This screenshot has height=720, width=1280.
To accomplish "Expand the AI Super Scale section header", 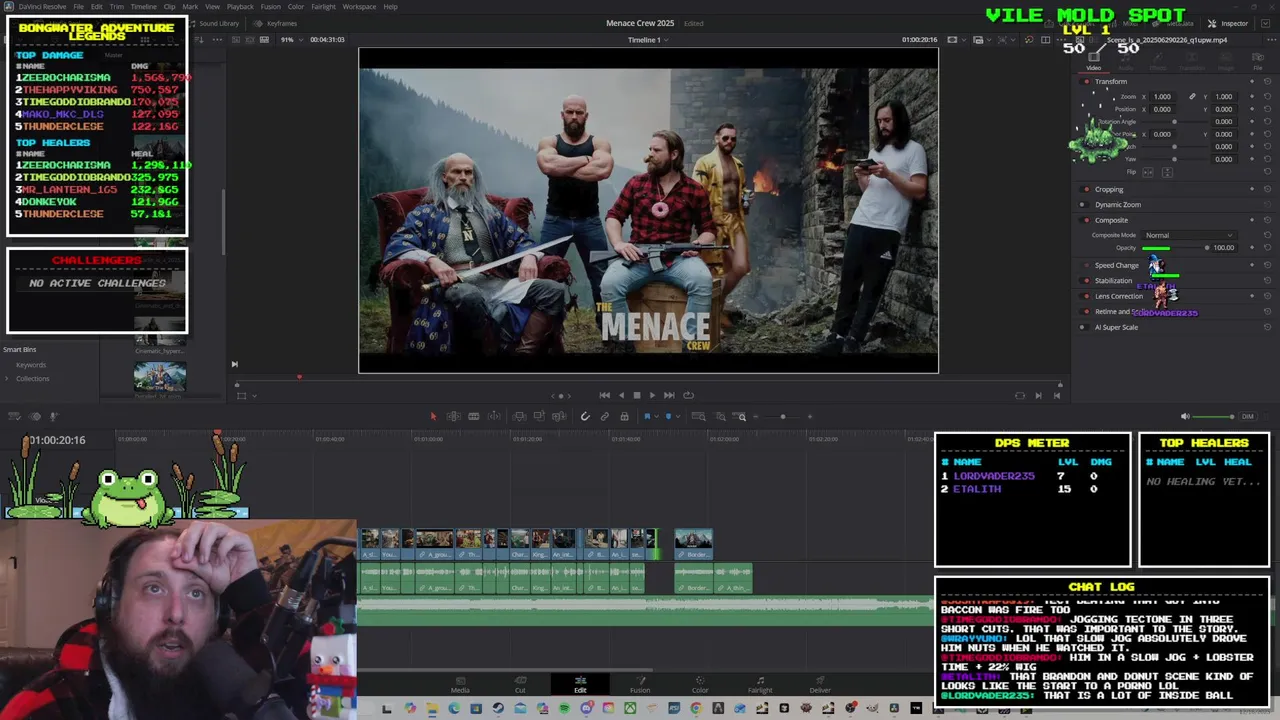I will click(1116, 327).
